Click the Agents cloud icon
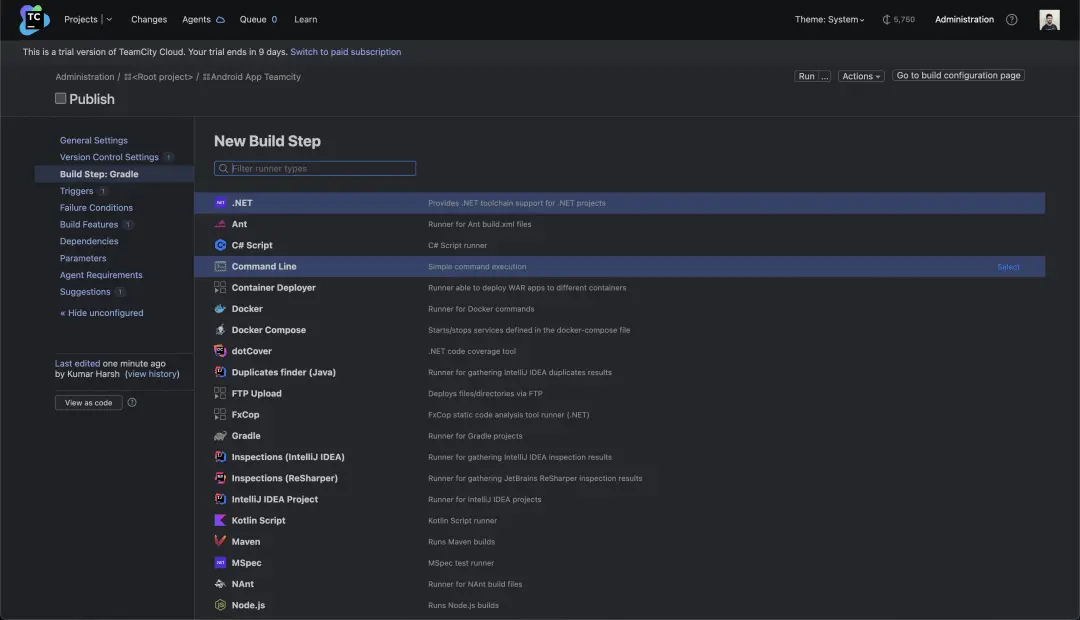 [220, 20]
